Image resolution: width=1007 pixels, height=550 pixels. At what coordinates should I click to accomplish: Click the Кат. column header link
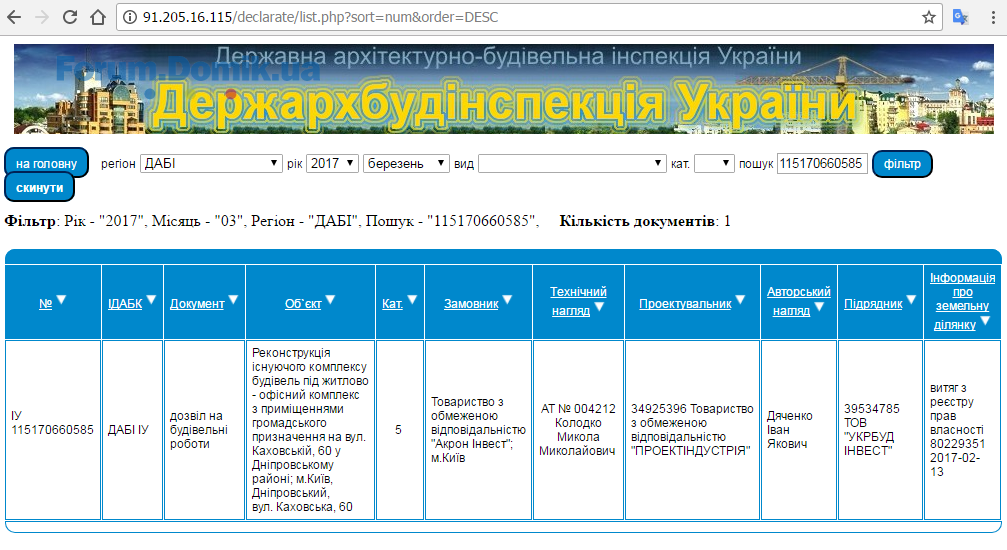392,304
